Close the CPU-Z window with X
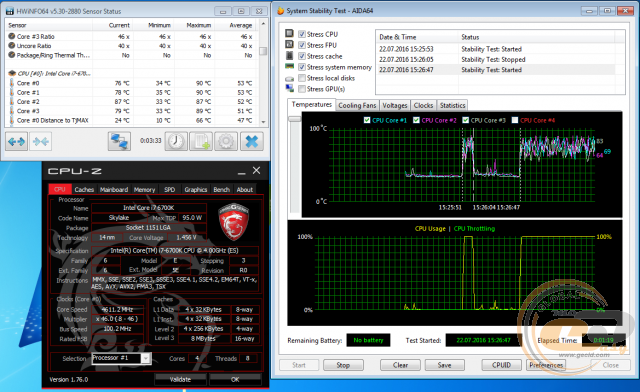 (x=256, y=170)
